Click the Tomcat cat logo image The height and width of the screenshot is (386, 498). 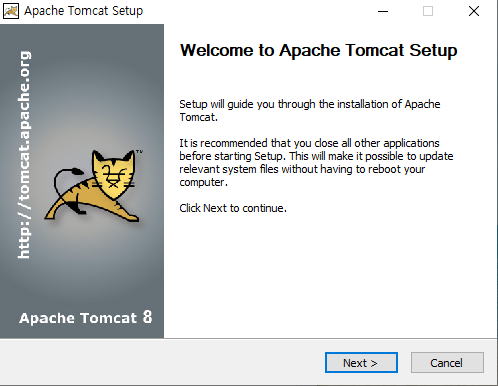click(x=93, y=186)
